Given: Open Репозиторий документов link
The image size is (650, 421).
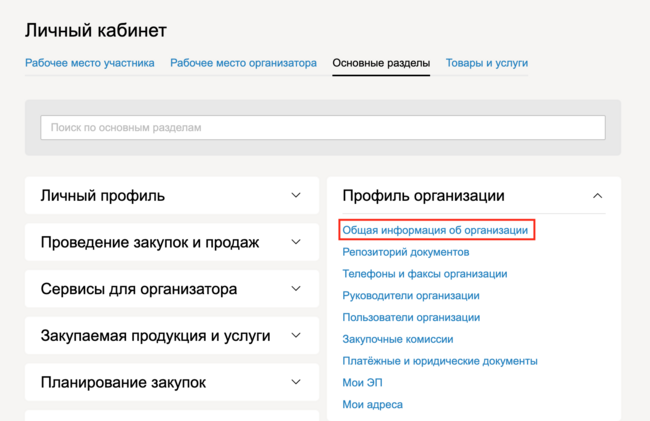Looking at the screenshot, I should [x=406, y=252].
